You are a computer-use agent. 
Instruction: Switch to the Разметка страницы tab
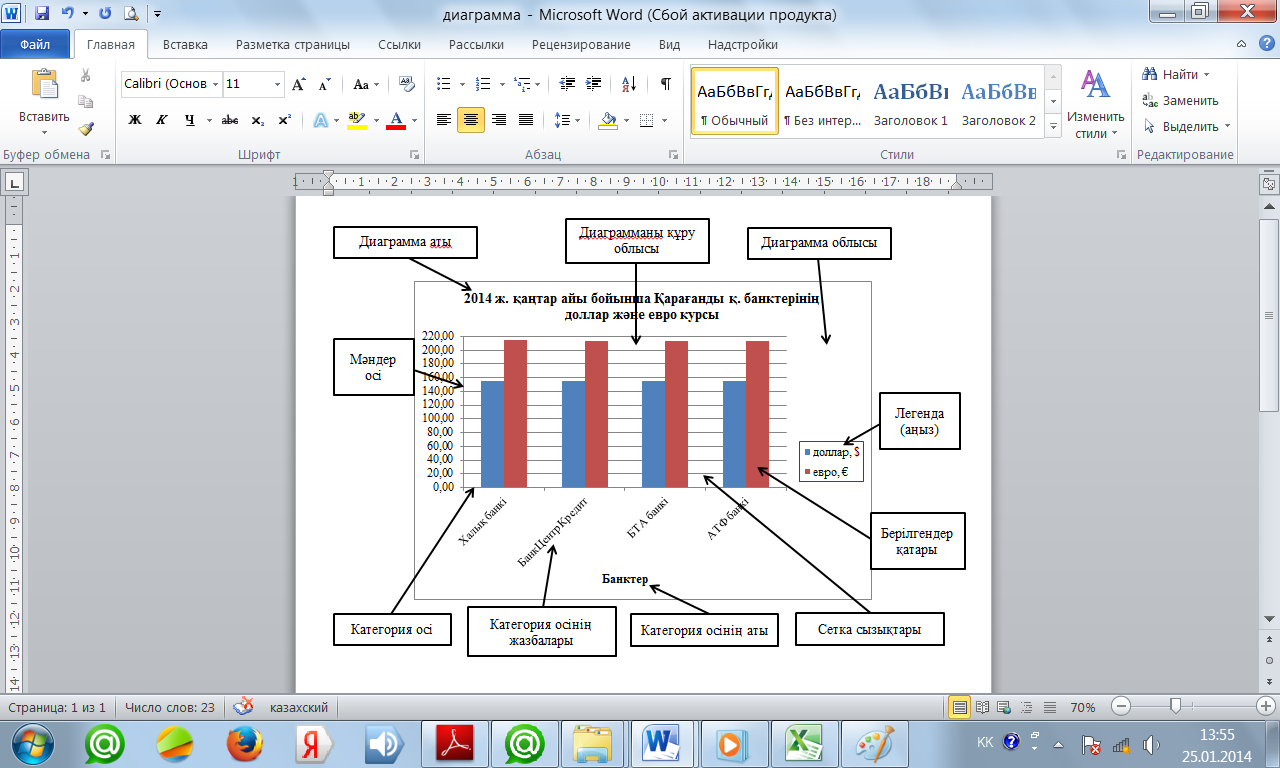click(x=293, y=45)
